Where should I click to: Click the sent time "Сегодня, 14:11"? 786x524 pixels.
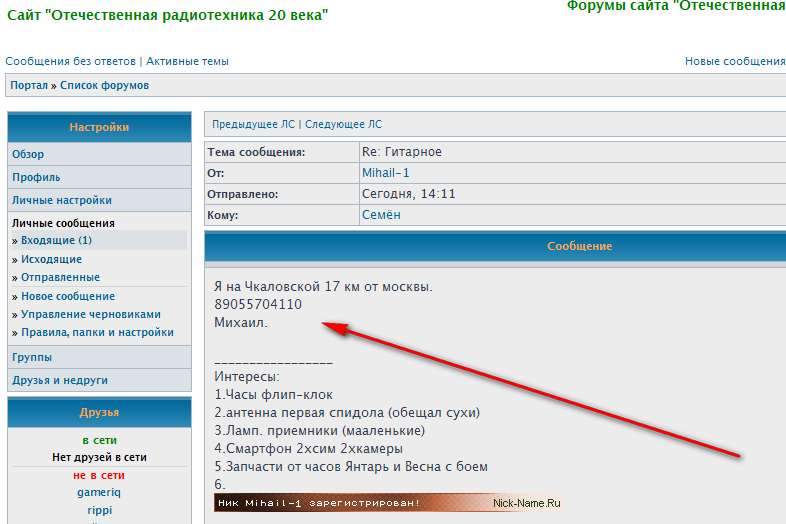click(409, 194)
